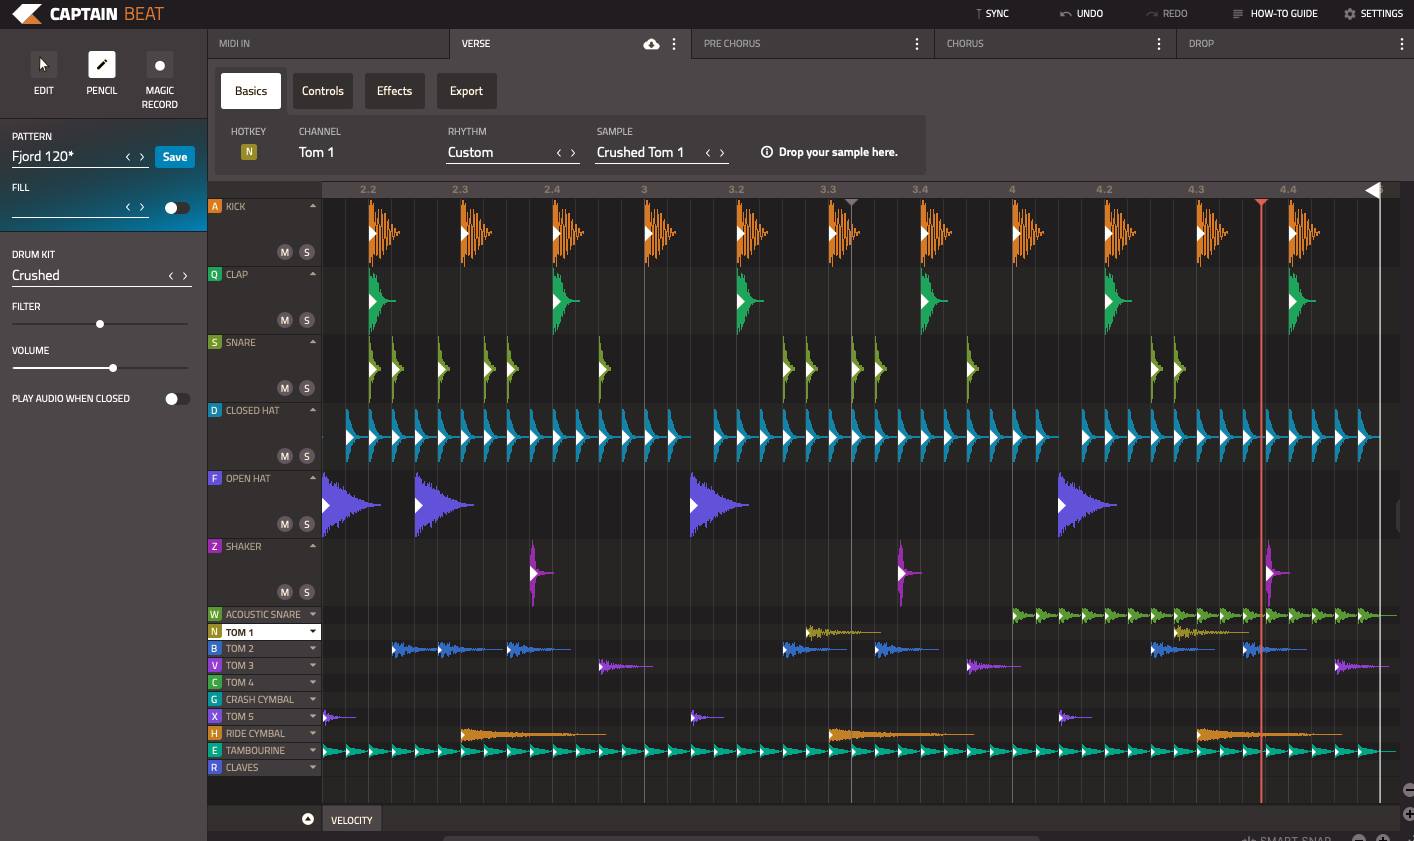1414x841 pixels.
Task: Switch to the Export tab
Action: click(466, 91)
